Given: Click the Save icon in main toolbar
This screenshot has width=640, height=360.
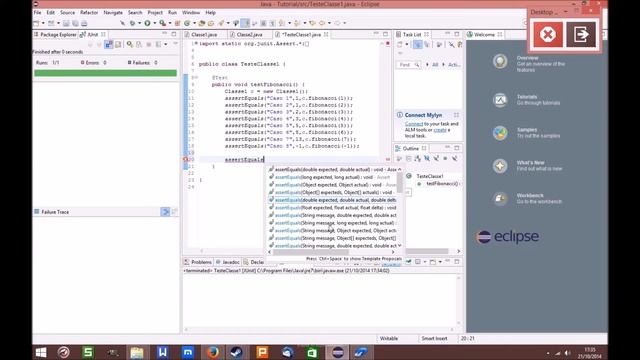Looking at the screenshot, I should pyautogui.click(x=66, y=23).
